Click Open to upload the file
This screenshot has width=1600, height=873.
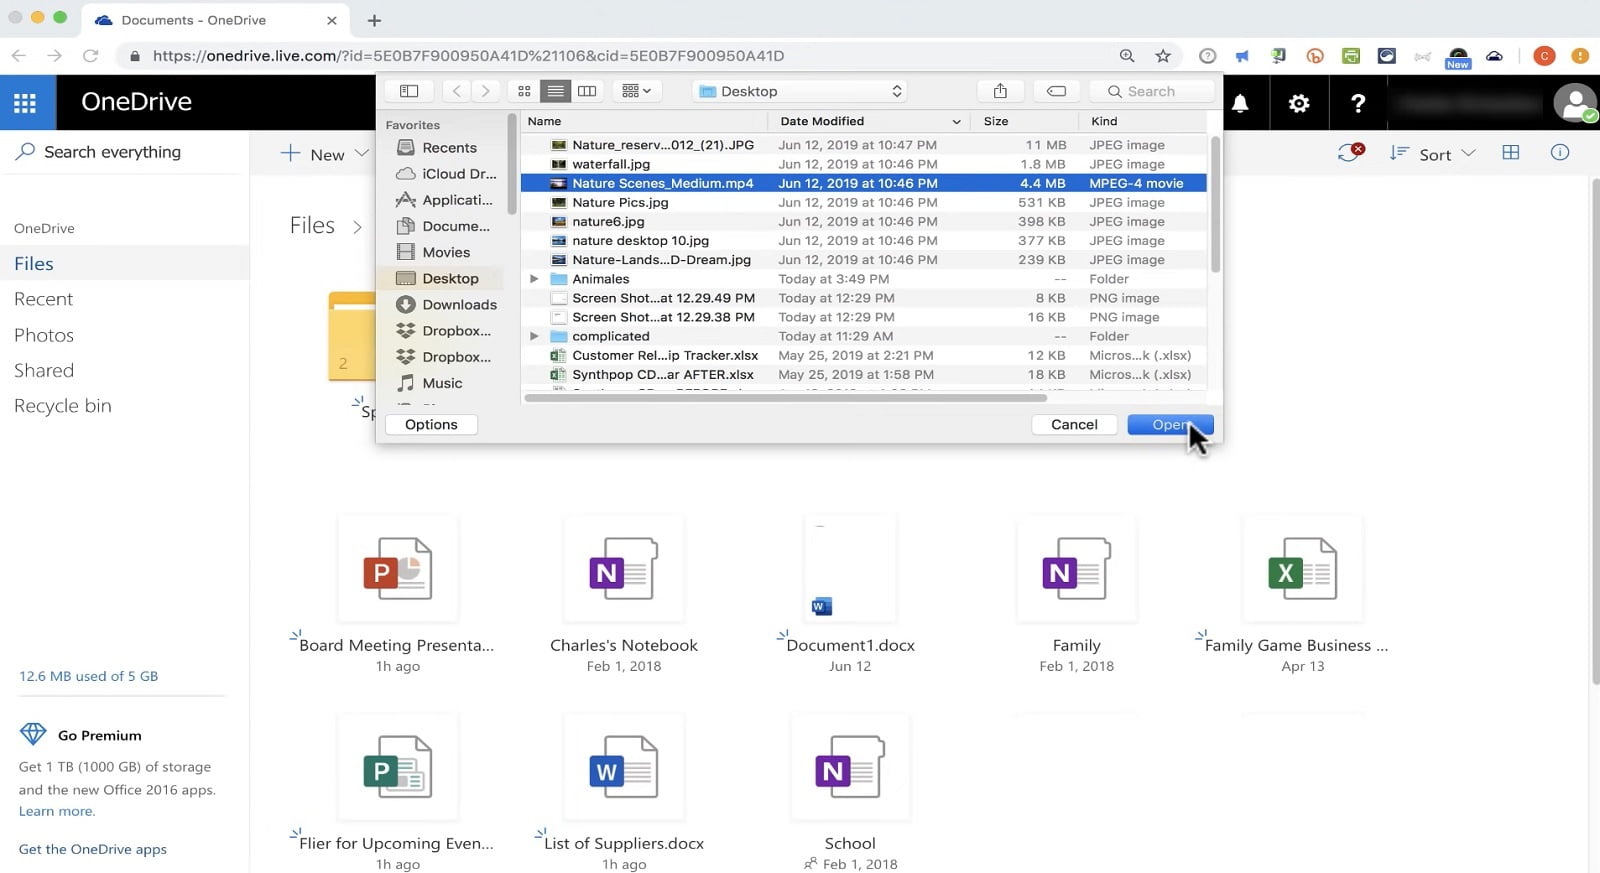[x=1170, y=424]
